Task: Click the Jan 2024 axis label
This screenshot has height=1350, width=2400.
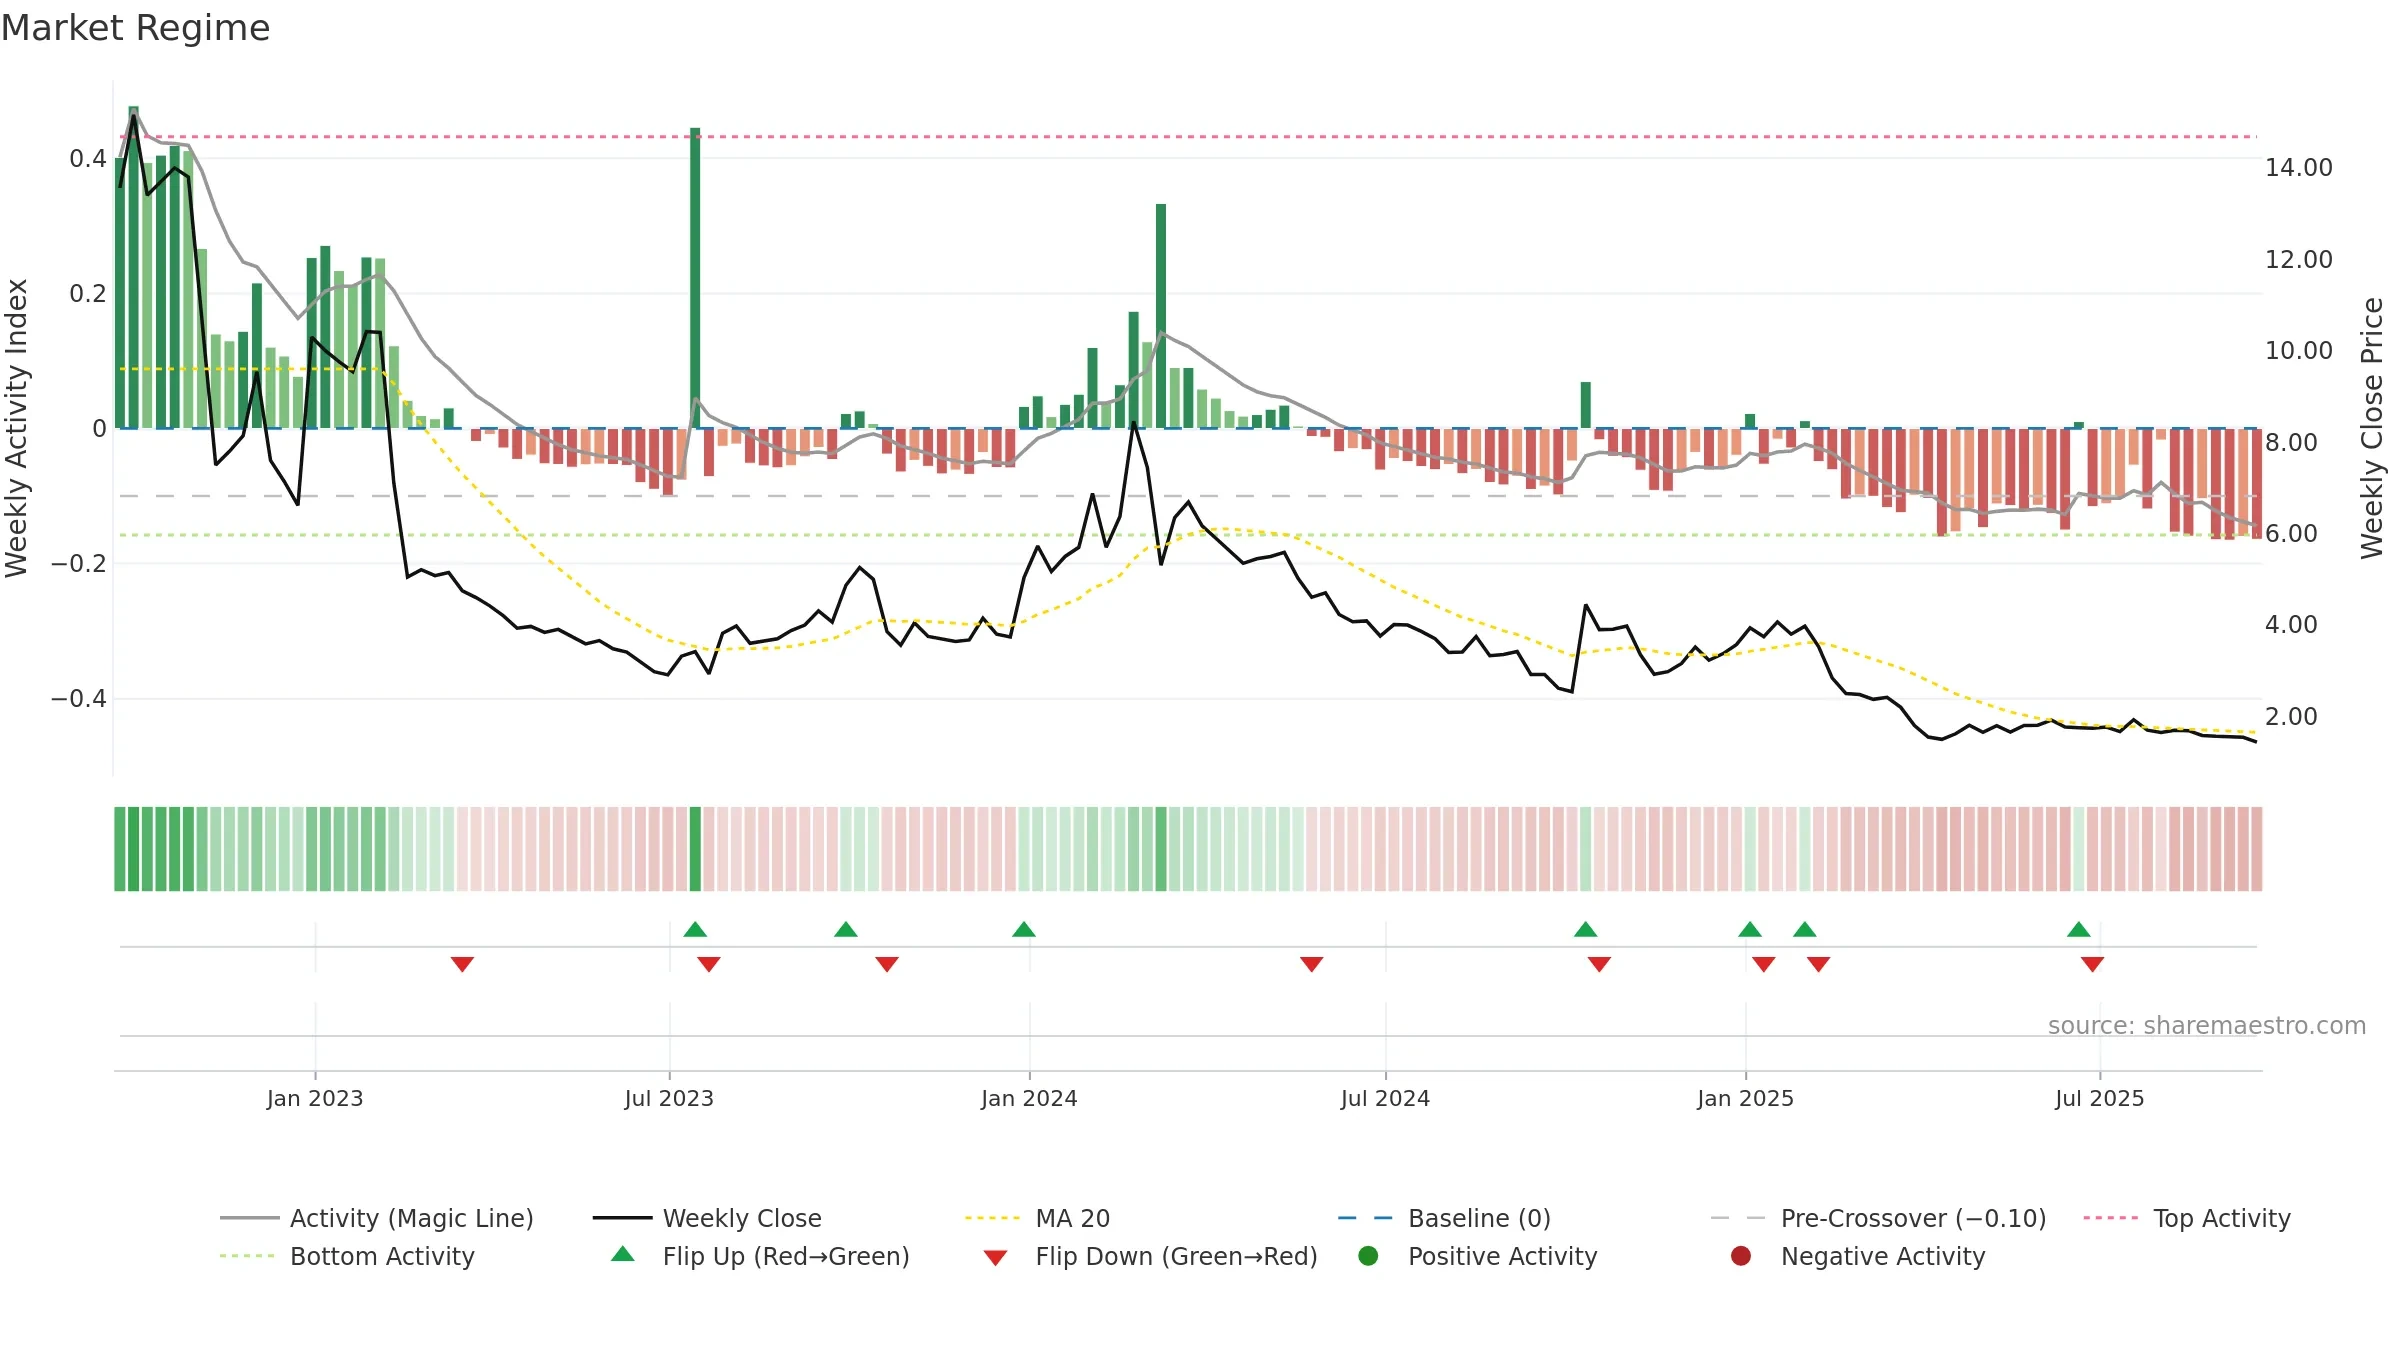Action: [1029, 1098]
